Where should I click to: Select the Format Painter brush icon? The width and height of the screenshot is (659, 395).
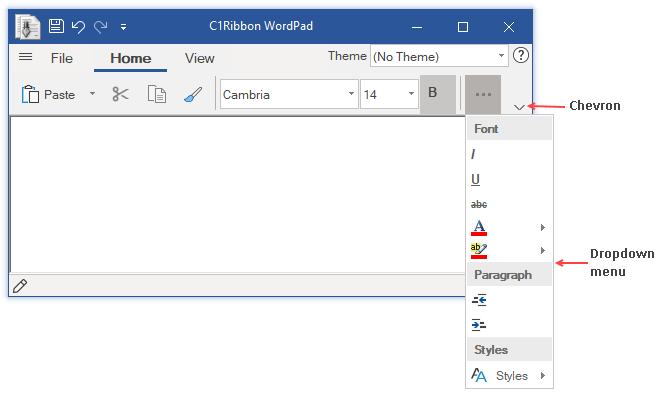click(193, 94)
